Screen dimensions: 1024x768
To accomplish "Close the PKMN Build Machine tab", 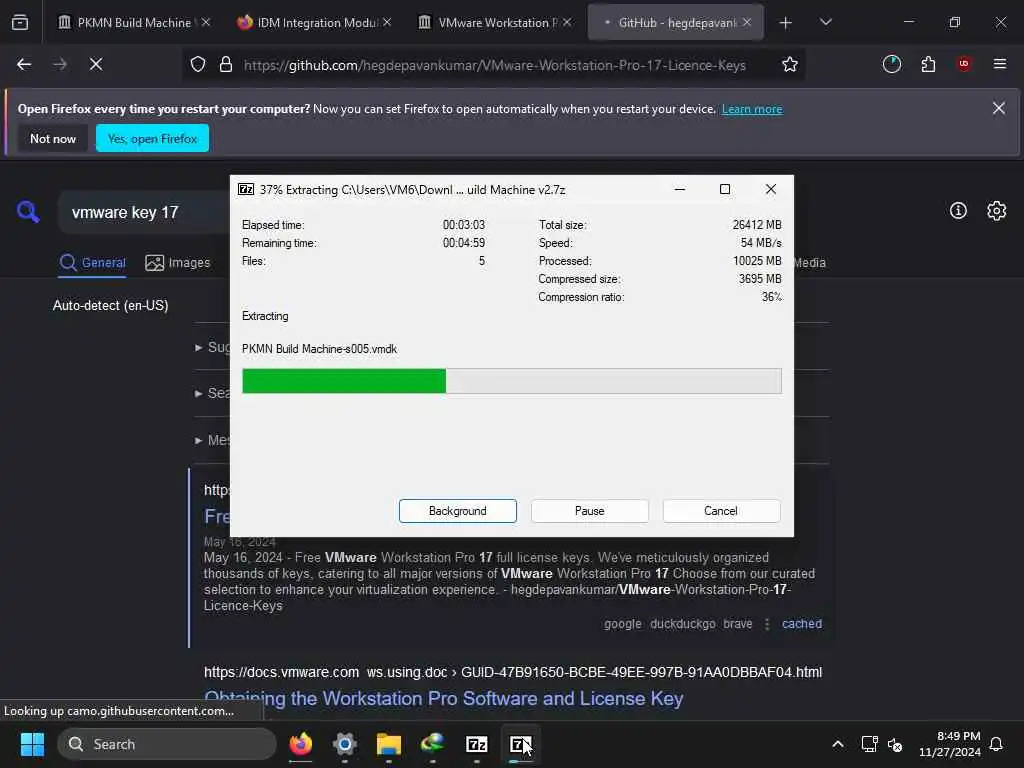I will [x=206, y=22].
